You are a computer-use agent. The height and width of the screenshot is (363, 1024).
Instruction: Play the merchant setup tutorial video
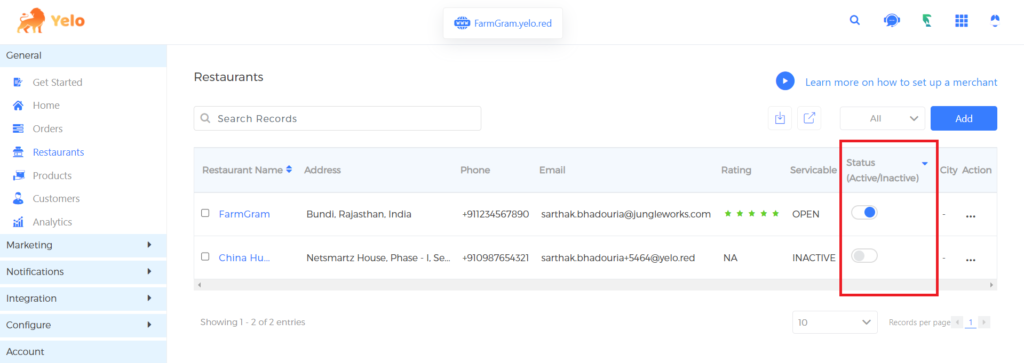click(785, 82)
